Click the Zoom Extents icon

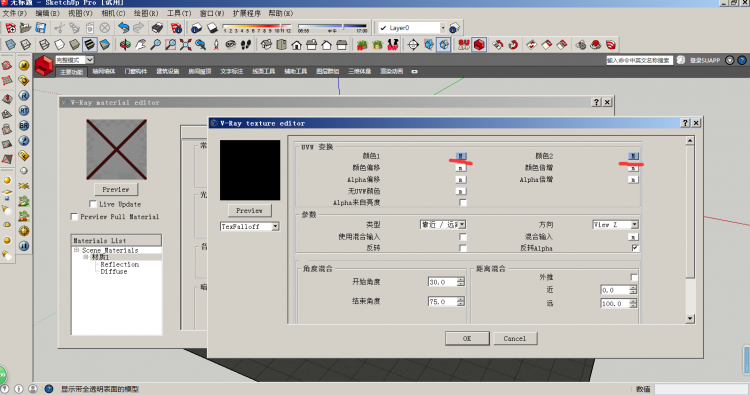186,45
